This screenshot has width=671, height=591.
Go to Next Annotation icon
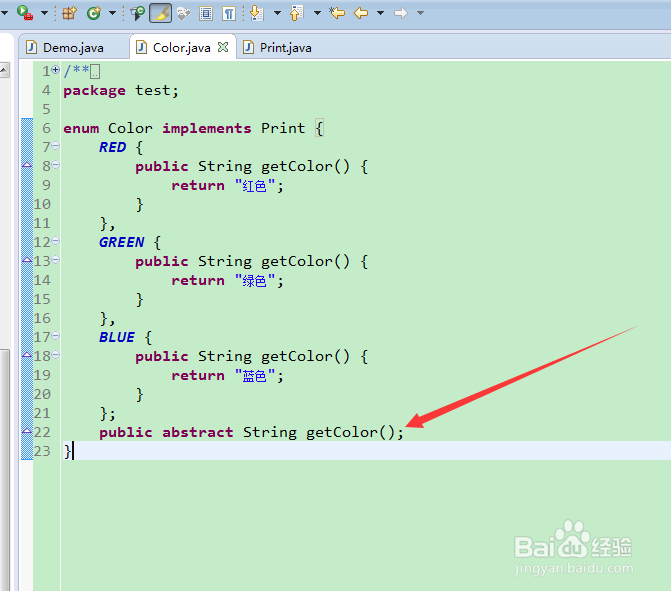(256, 13)
